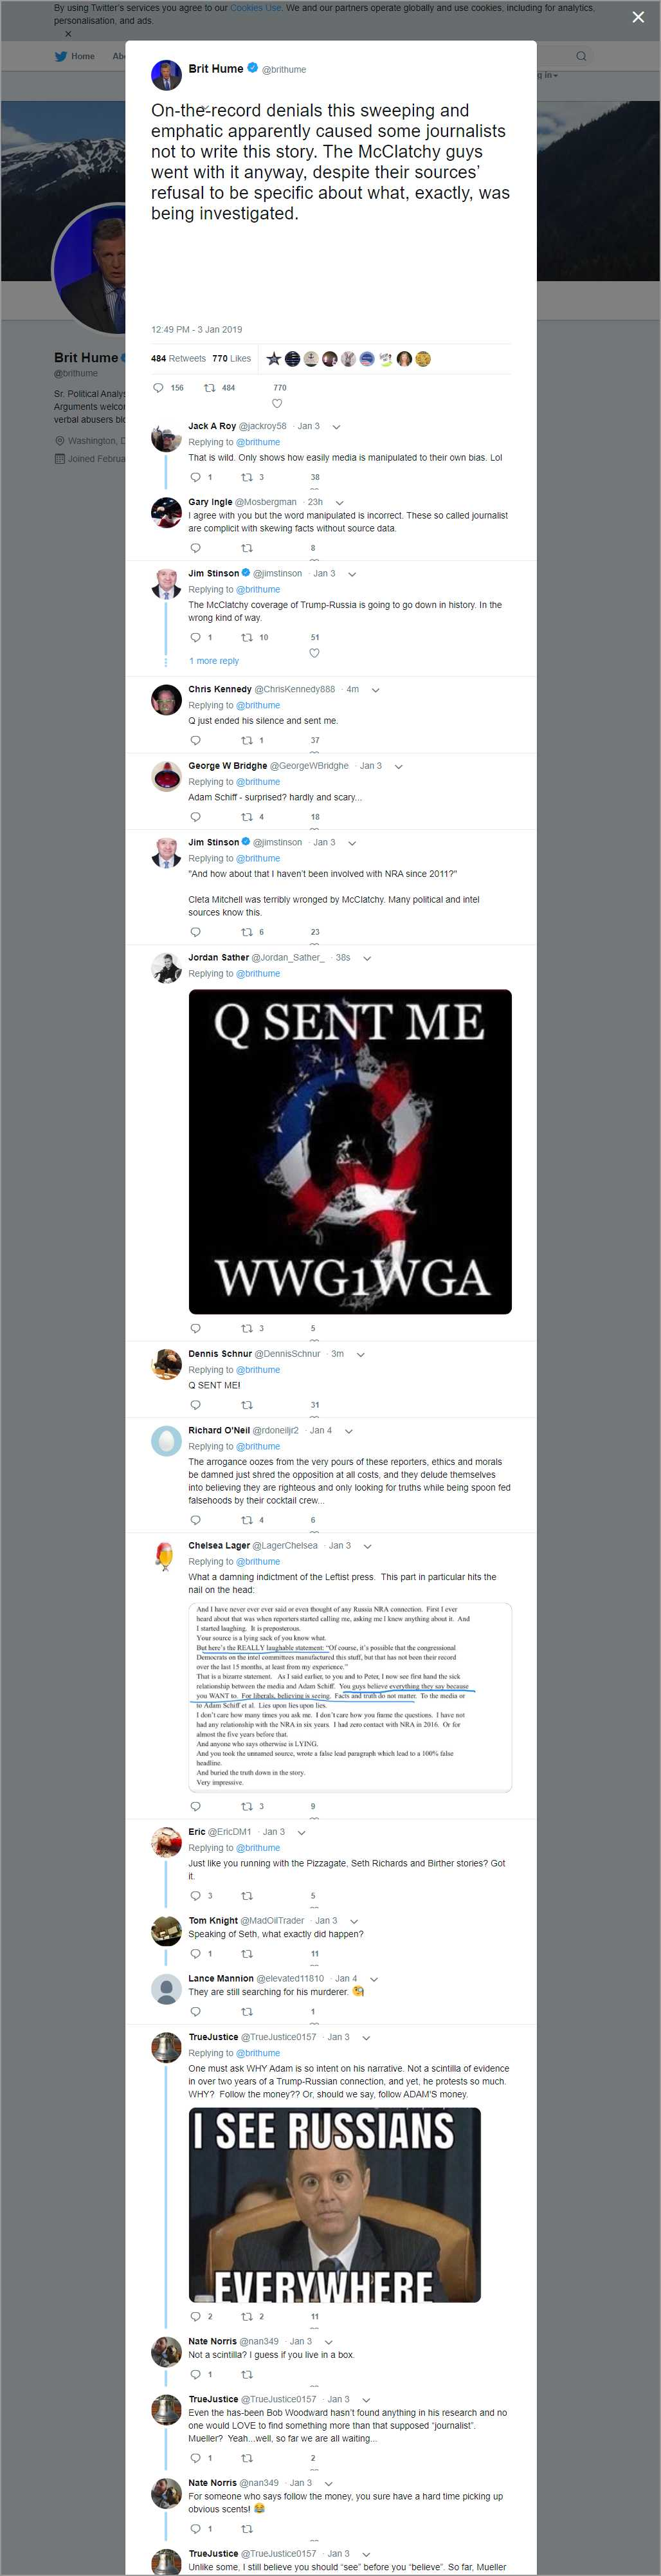The width and height of the screenshot is (661, 2576).
Task: Click the retweet icon under Brit Hume's main tweet
Action: (x=210, y=387)
